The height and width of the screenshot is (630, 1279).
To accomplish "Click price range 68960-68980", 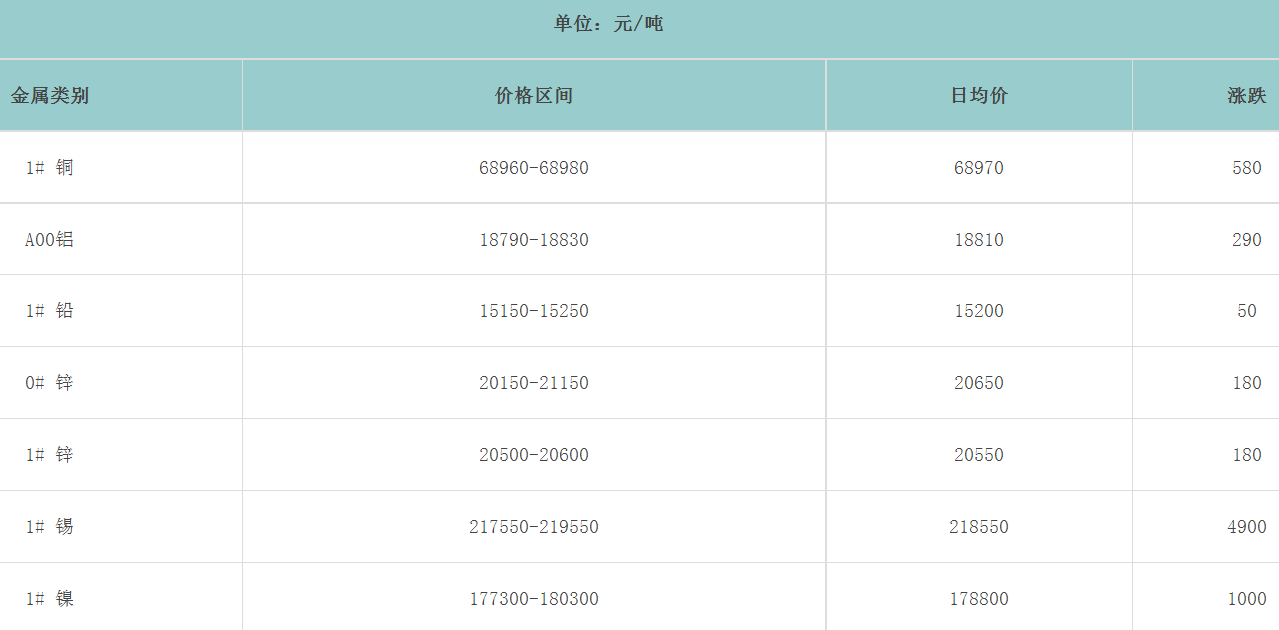I will [534, 168].
